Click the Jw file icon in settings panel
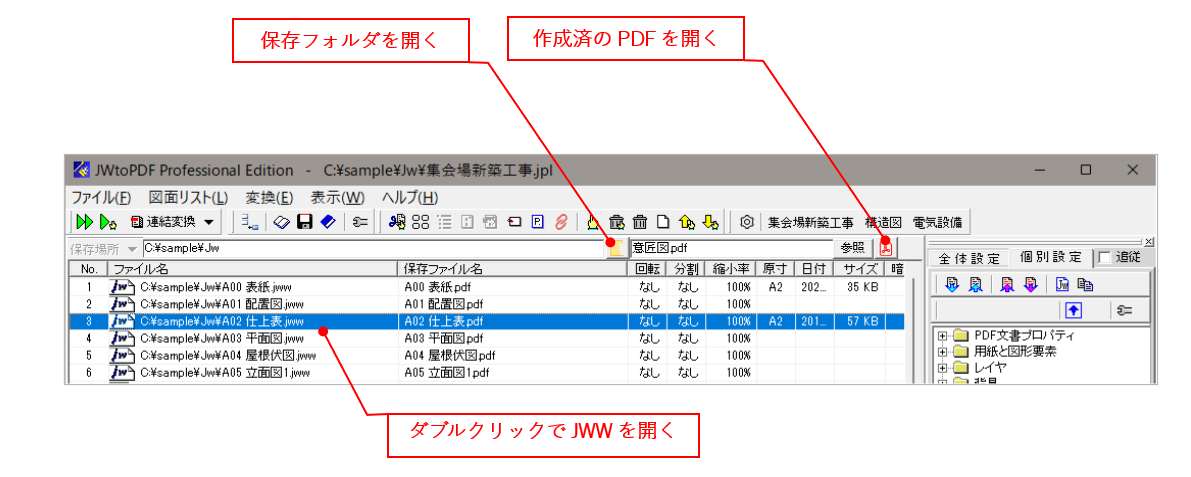1191x477 pixels. (1063, 285)
